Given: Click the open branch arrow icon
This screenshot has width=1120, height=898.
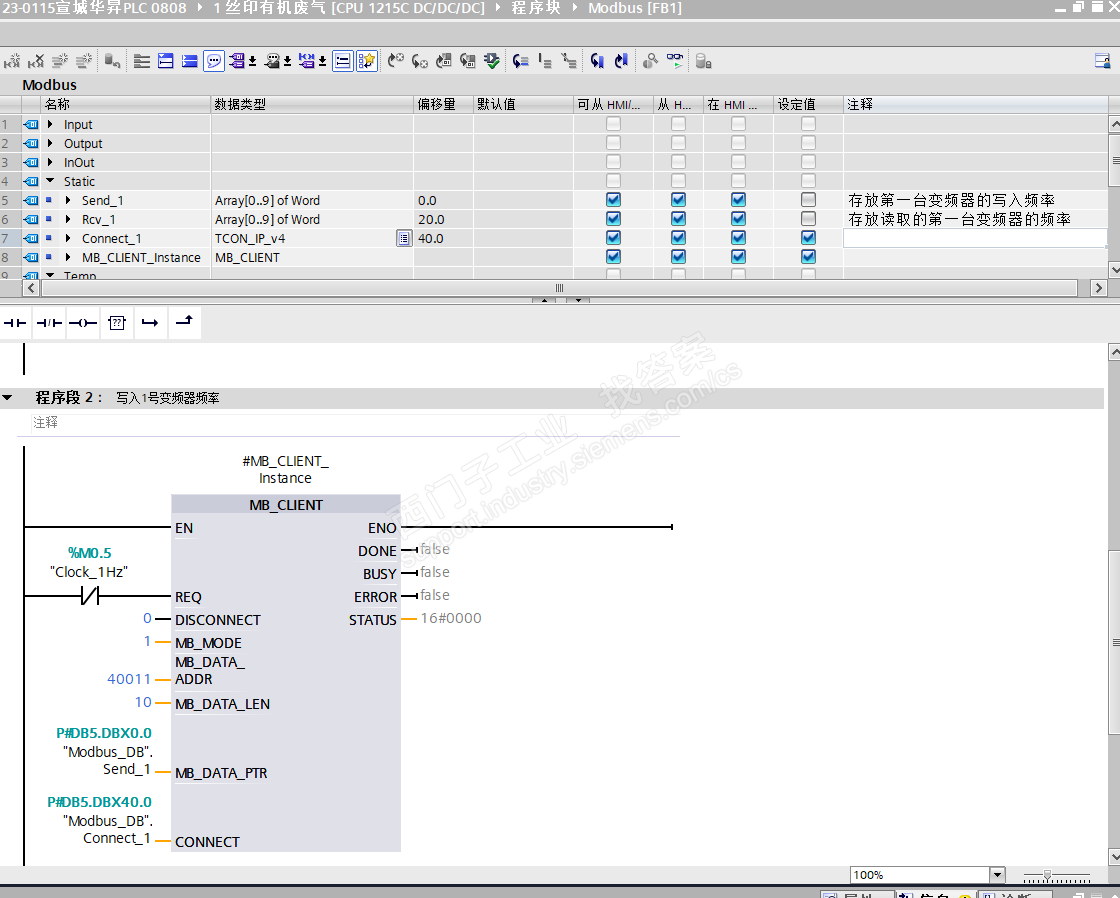Looking at the screenshot, I should tap(150, 323).
